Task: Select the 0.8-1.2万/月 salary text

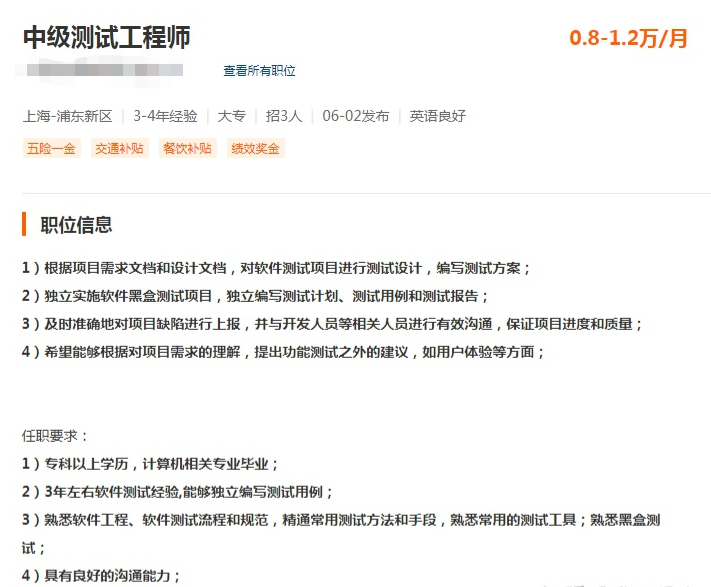Action: (628, 38)
